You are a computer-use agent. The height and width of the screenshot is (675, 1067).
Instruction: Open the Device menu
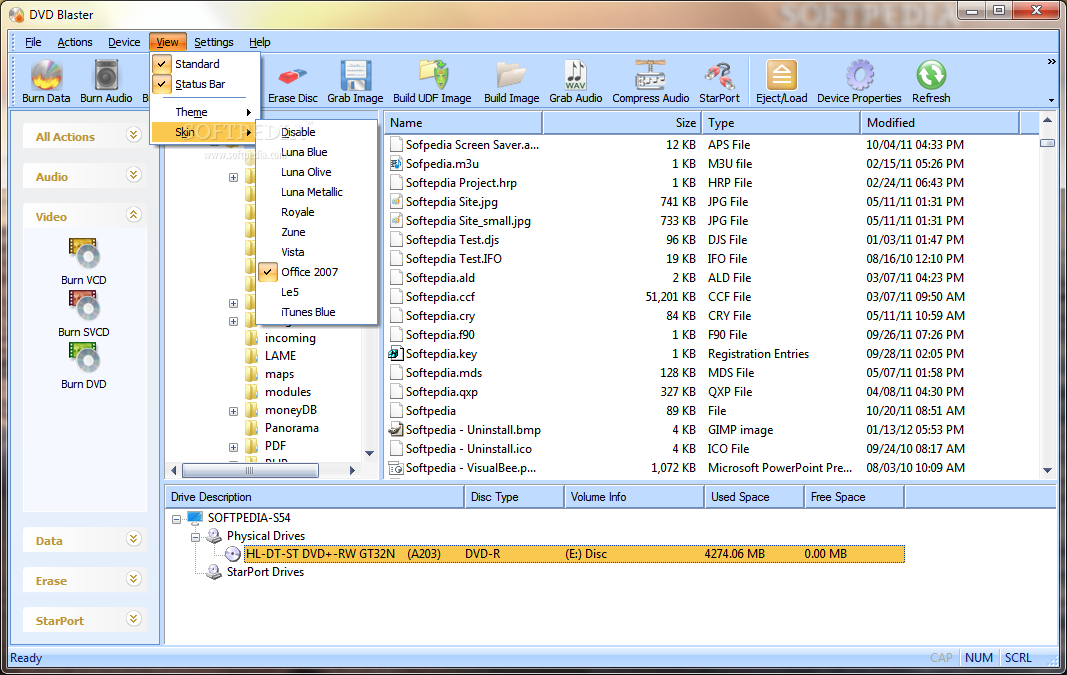124,42
